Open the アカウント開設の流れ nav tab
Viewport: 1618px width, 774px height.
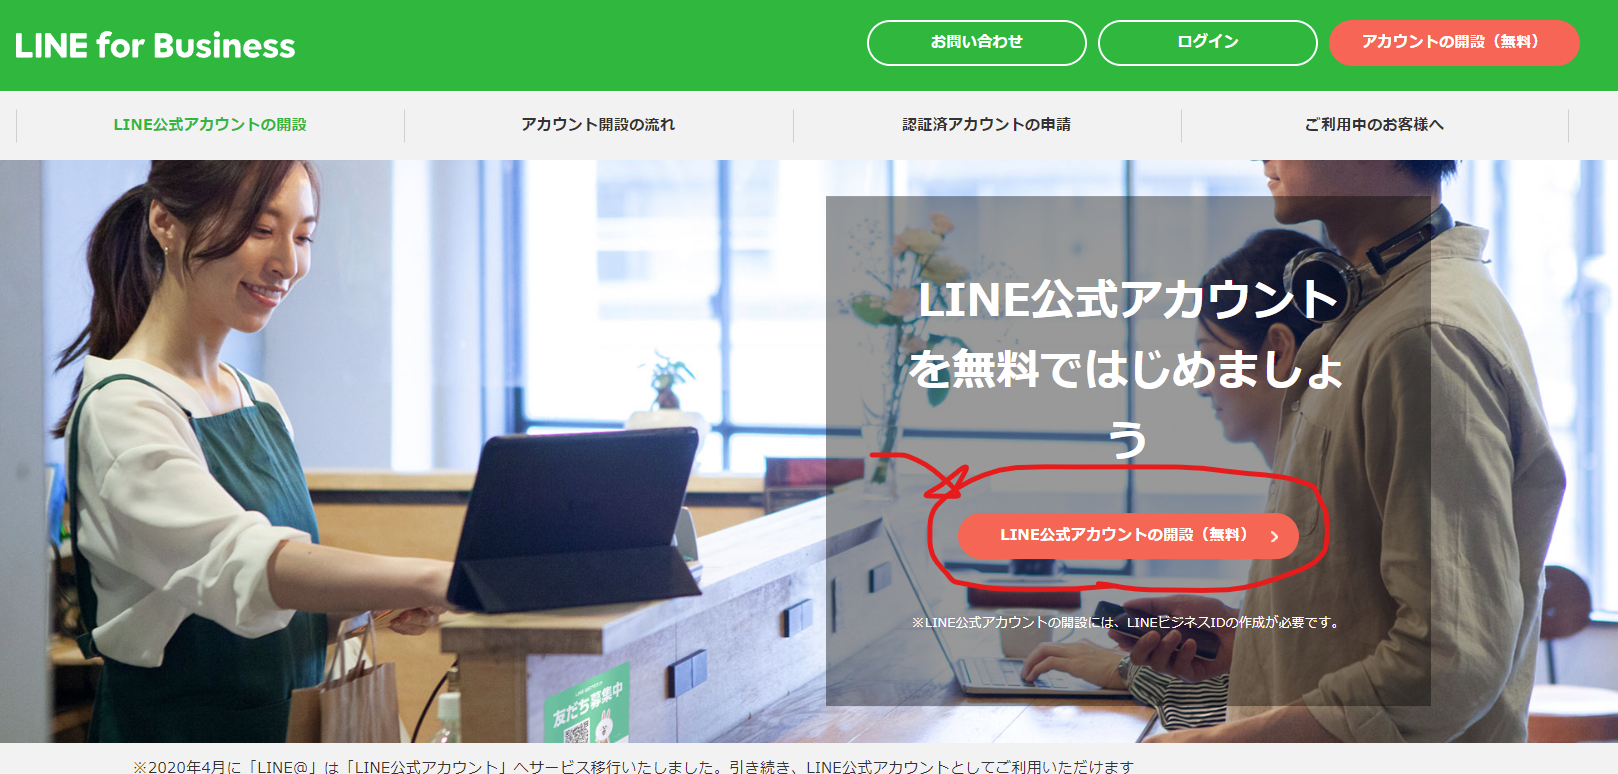tap(598, 125)
